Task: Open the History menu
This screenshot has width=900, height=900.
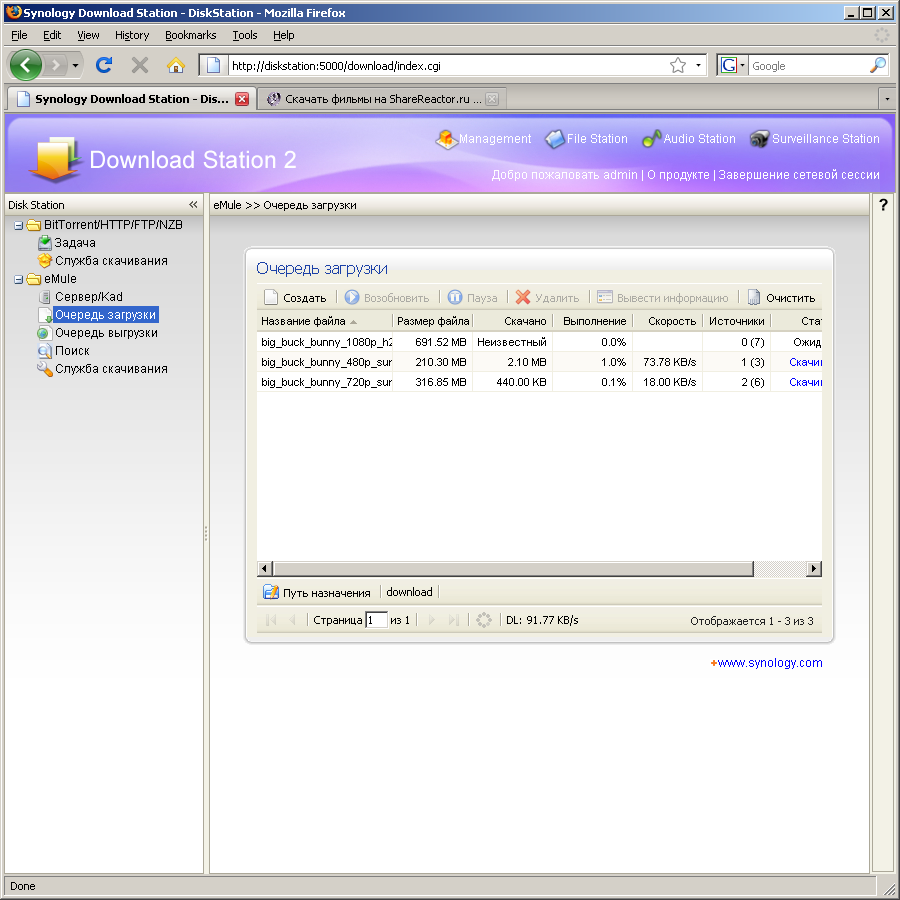Action: (131, 35)
